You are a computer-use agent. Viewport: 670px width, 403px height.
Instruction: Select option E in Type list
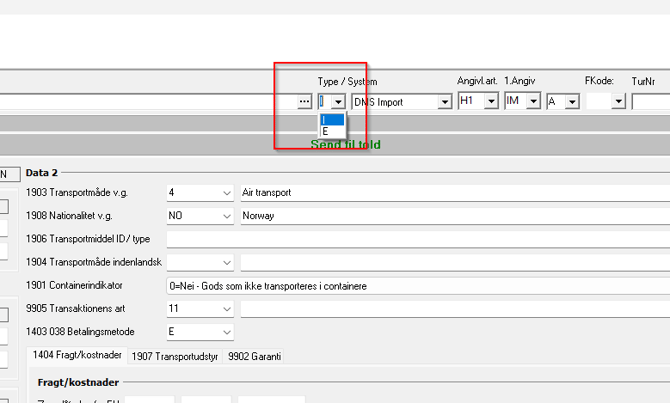click(331, 131)
